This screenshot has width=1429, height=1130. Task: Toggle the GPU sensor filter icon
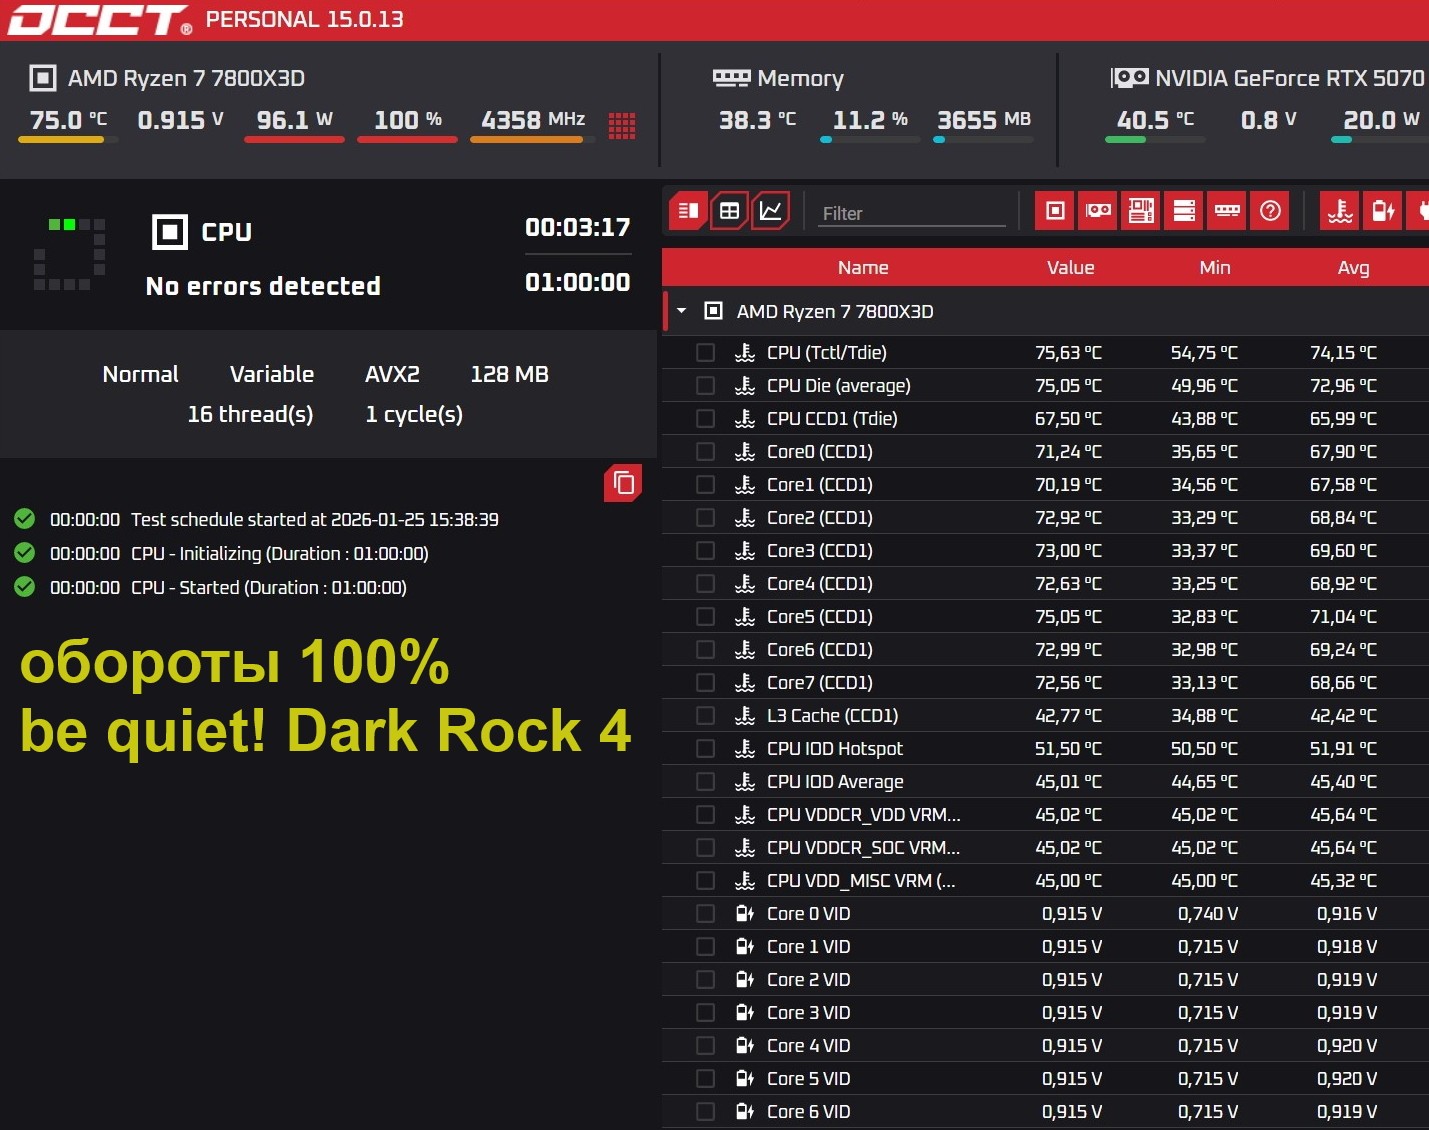point(1098,211)
